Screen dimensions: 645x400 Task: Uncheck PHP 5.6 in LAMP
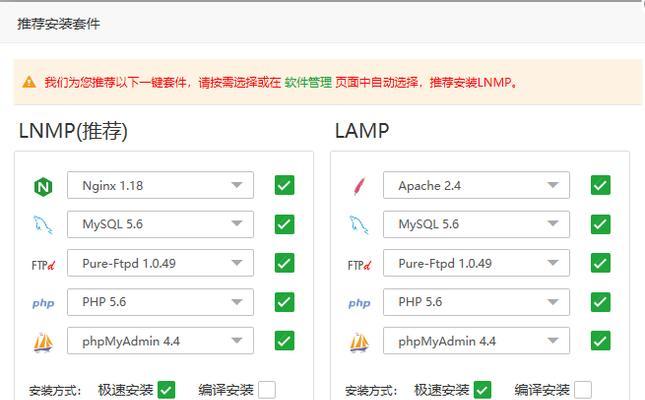tap(601, 302)
